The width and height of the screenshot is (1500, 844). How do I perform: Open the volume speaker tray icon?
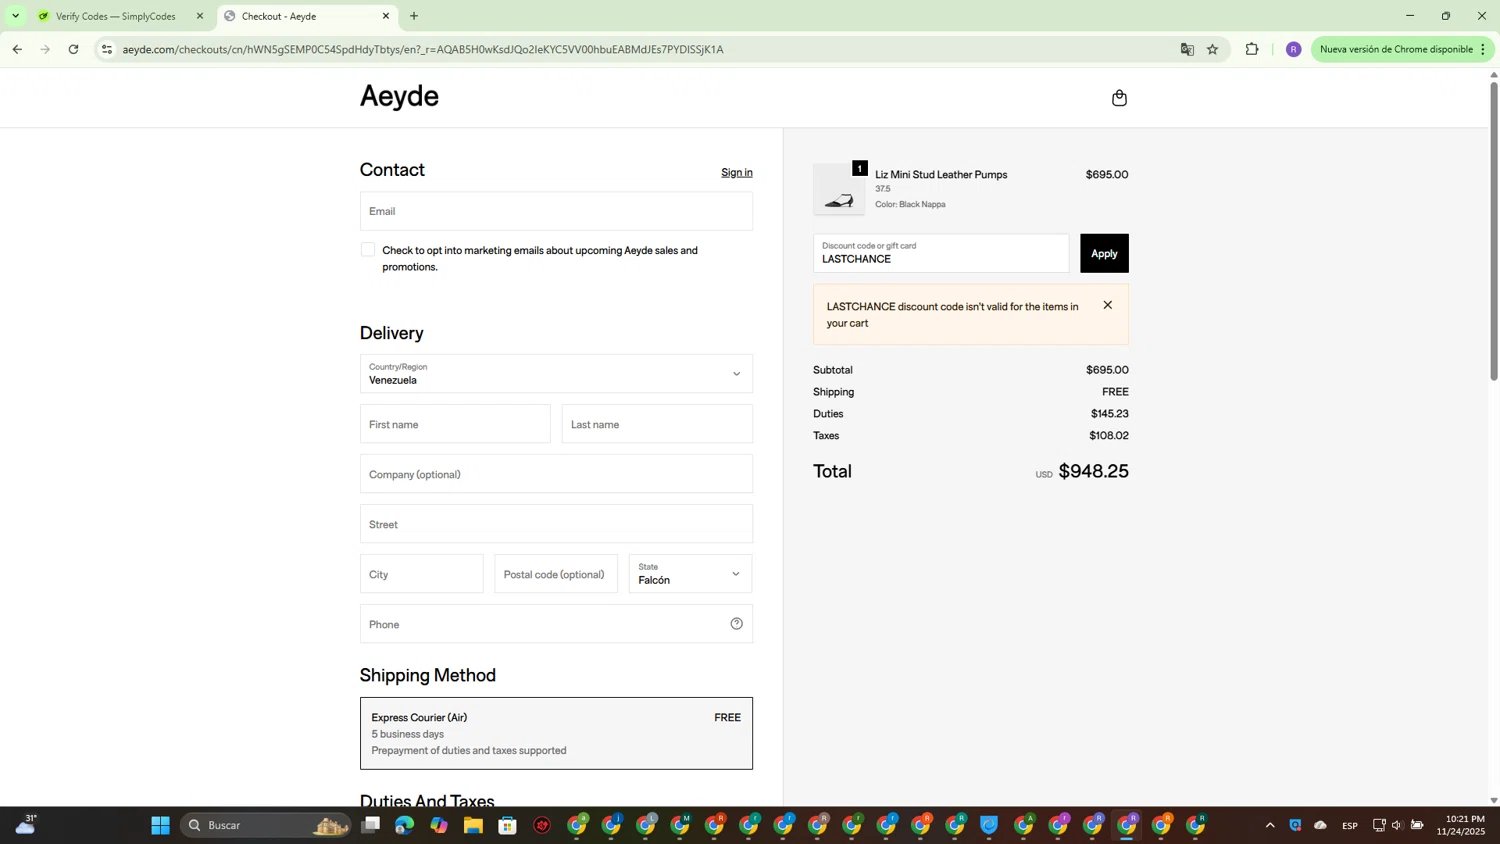1397,825
